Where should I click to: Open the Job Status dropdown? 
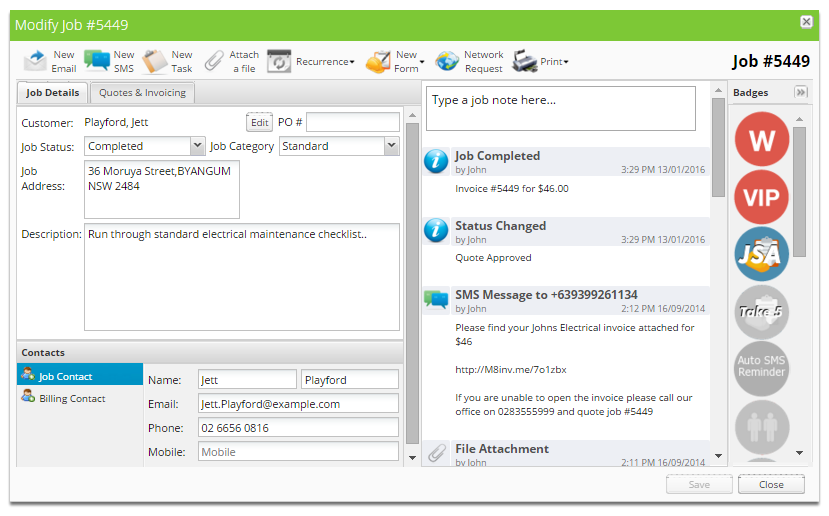(x=197, y=145)
